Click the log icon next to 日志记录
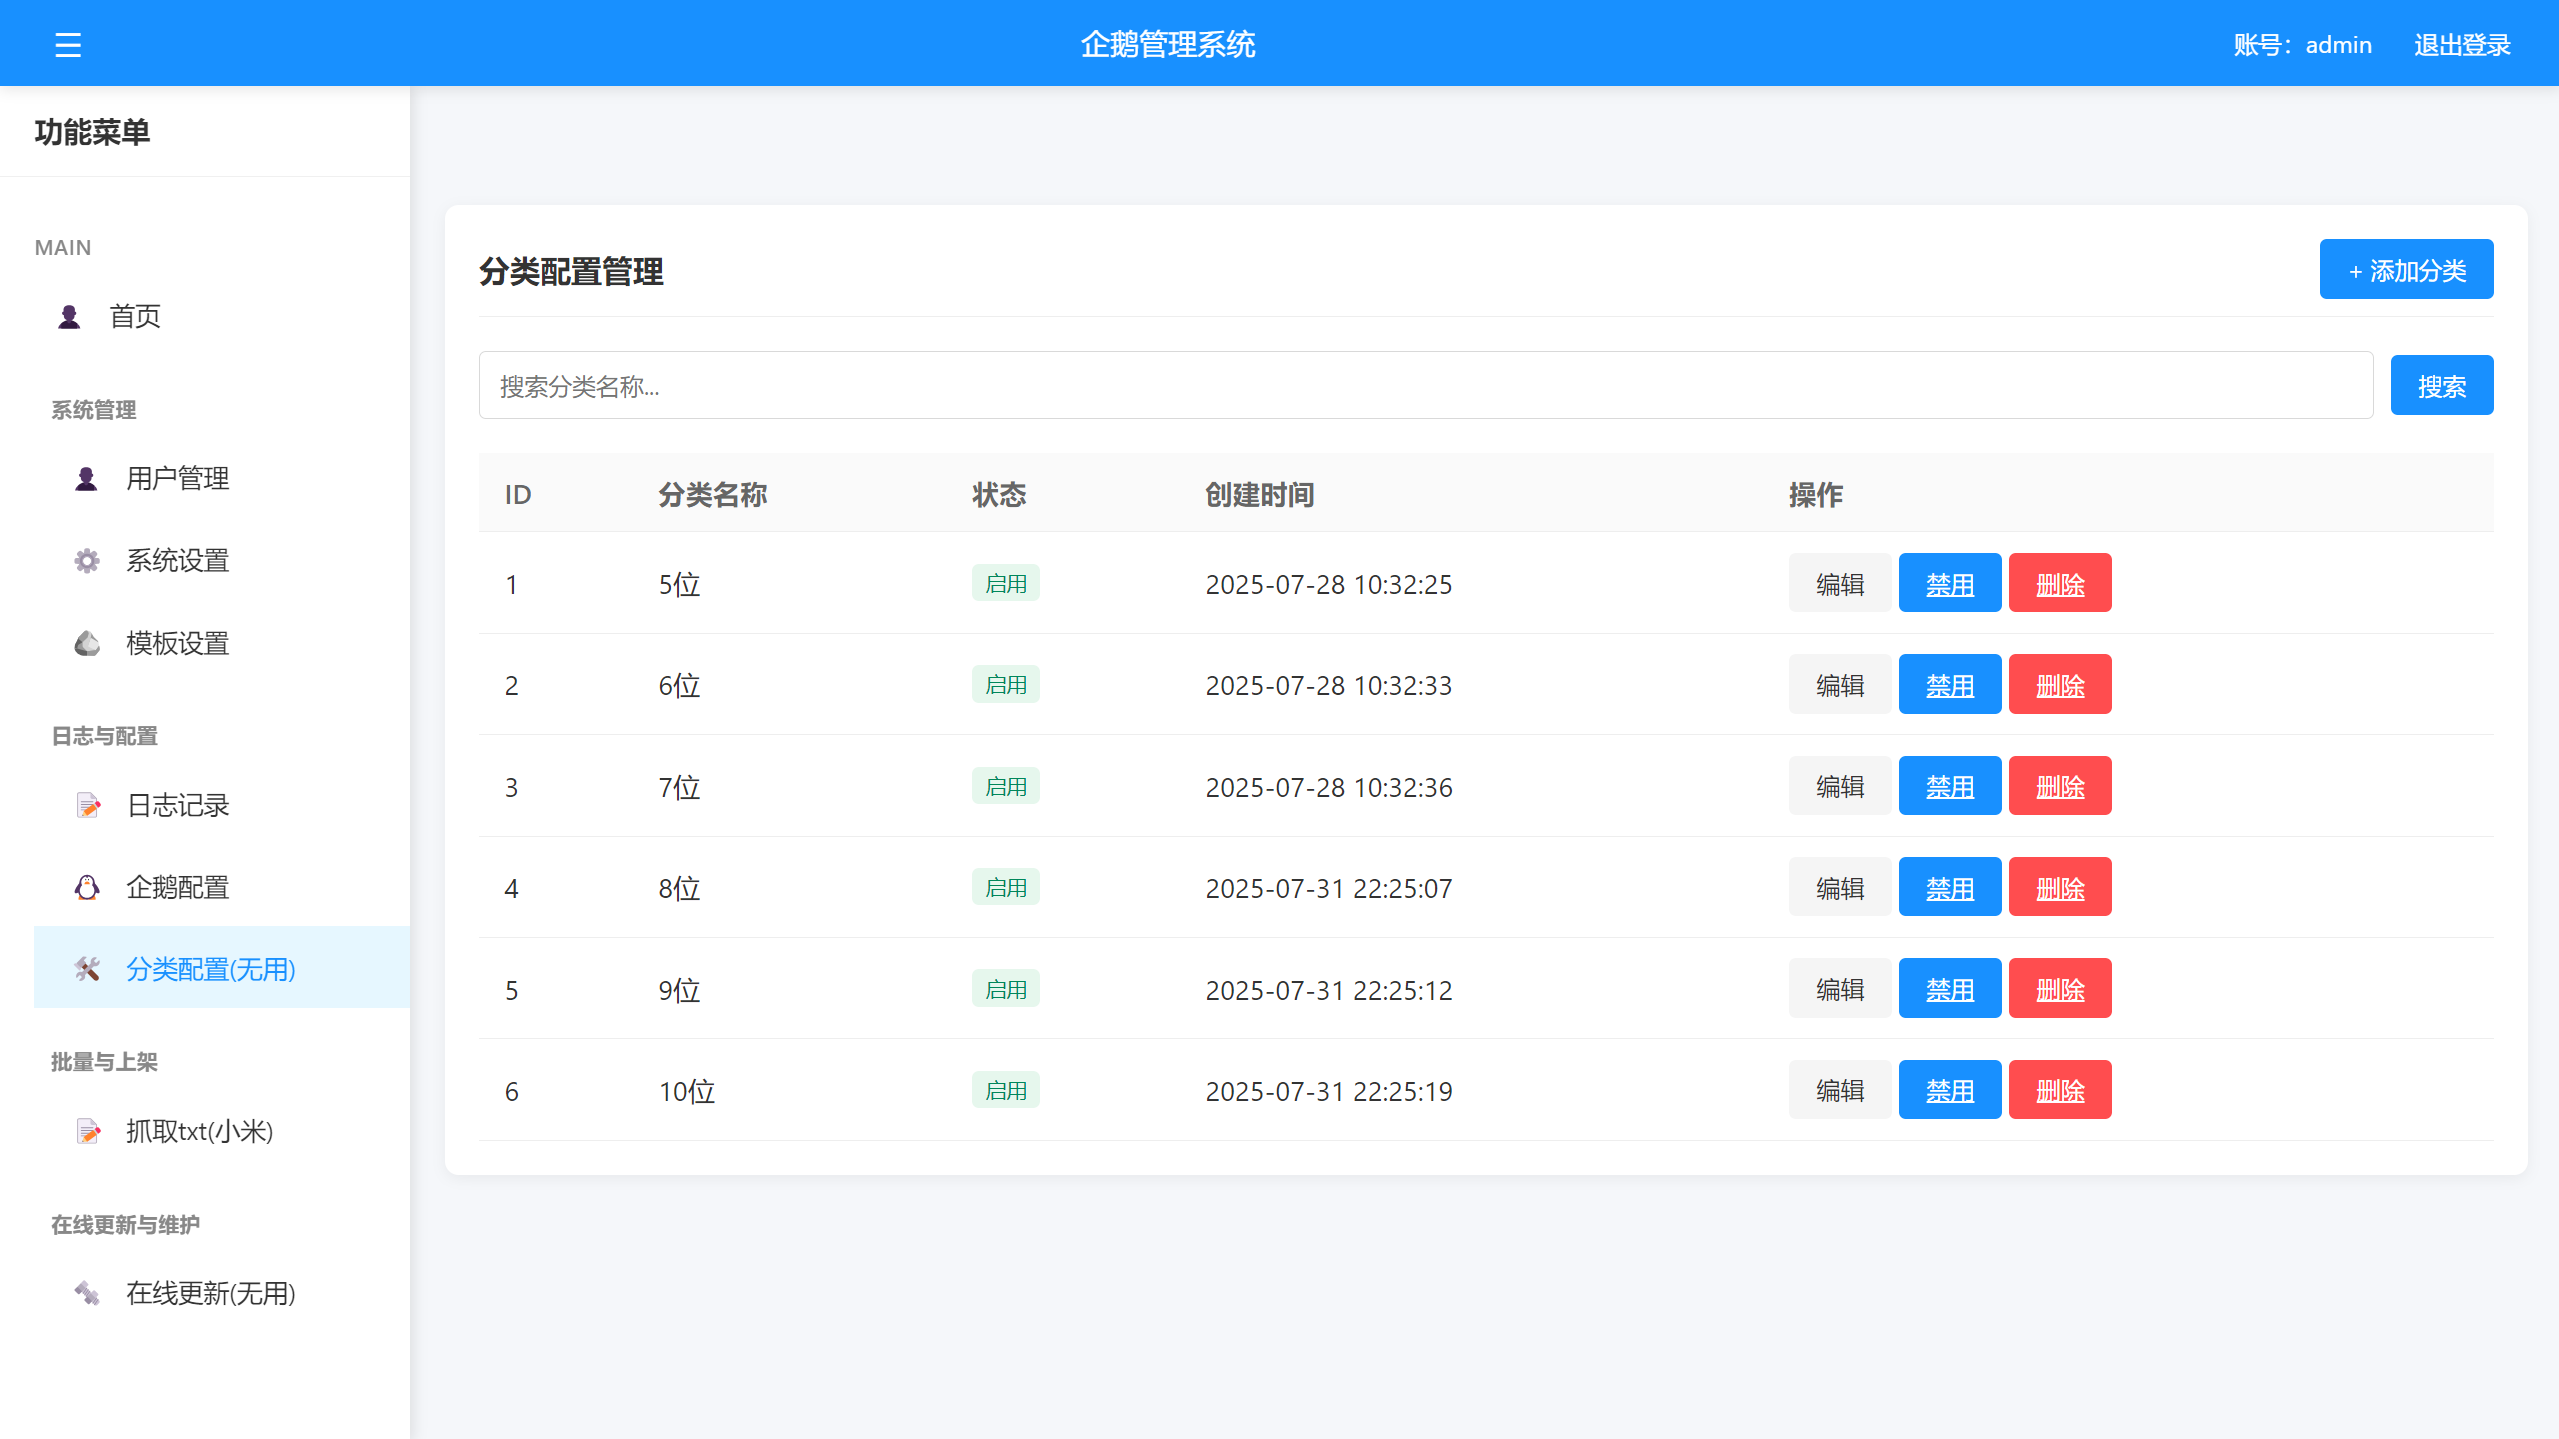Screen dimensions: 2559x1439 [x=87, y=805]
